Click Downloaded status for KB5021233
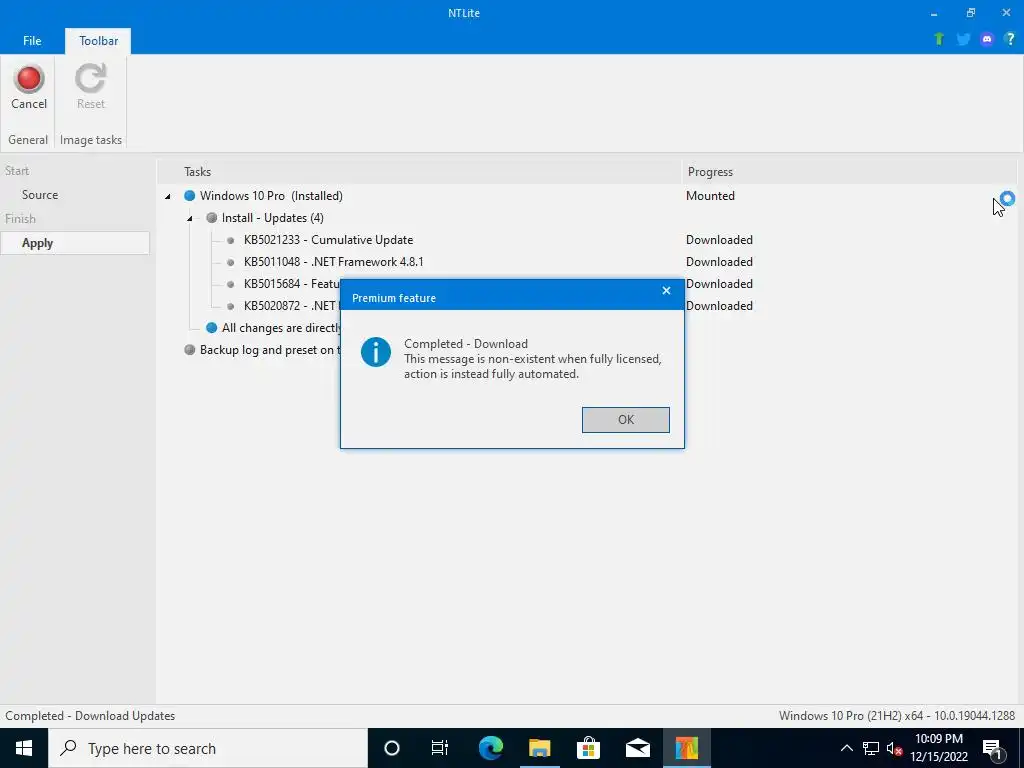The image size is (1024, 768). pyautogui.click(x=719, y=240)
